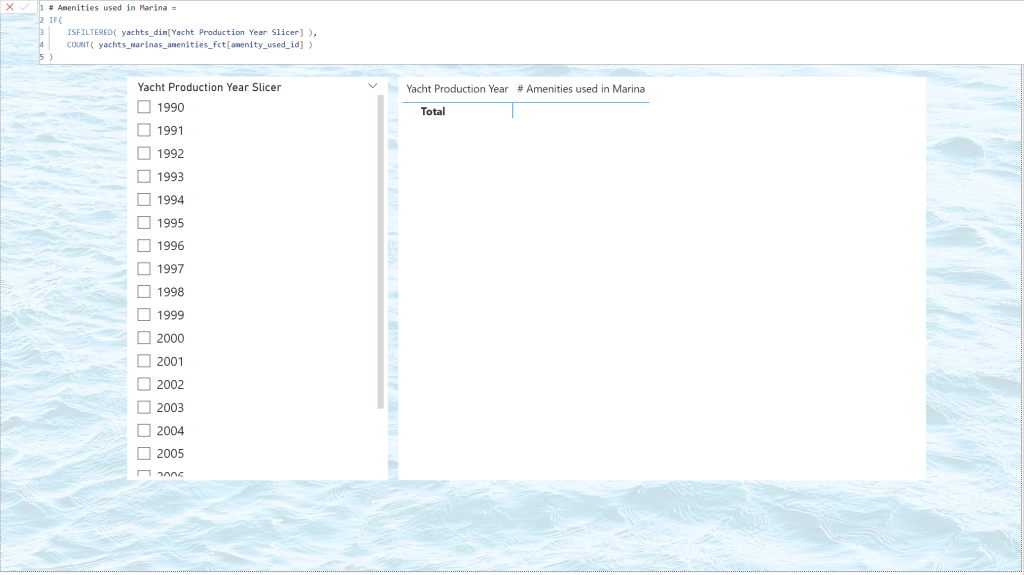Place cursor on the COUNT formula line

(x=190, y=45)
